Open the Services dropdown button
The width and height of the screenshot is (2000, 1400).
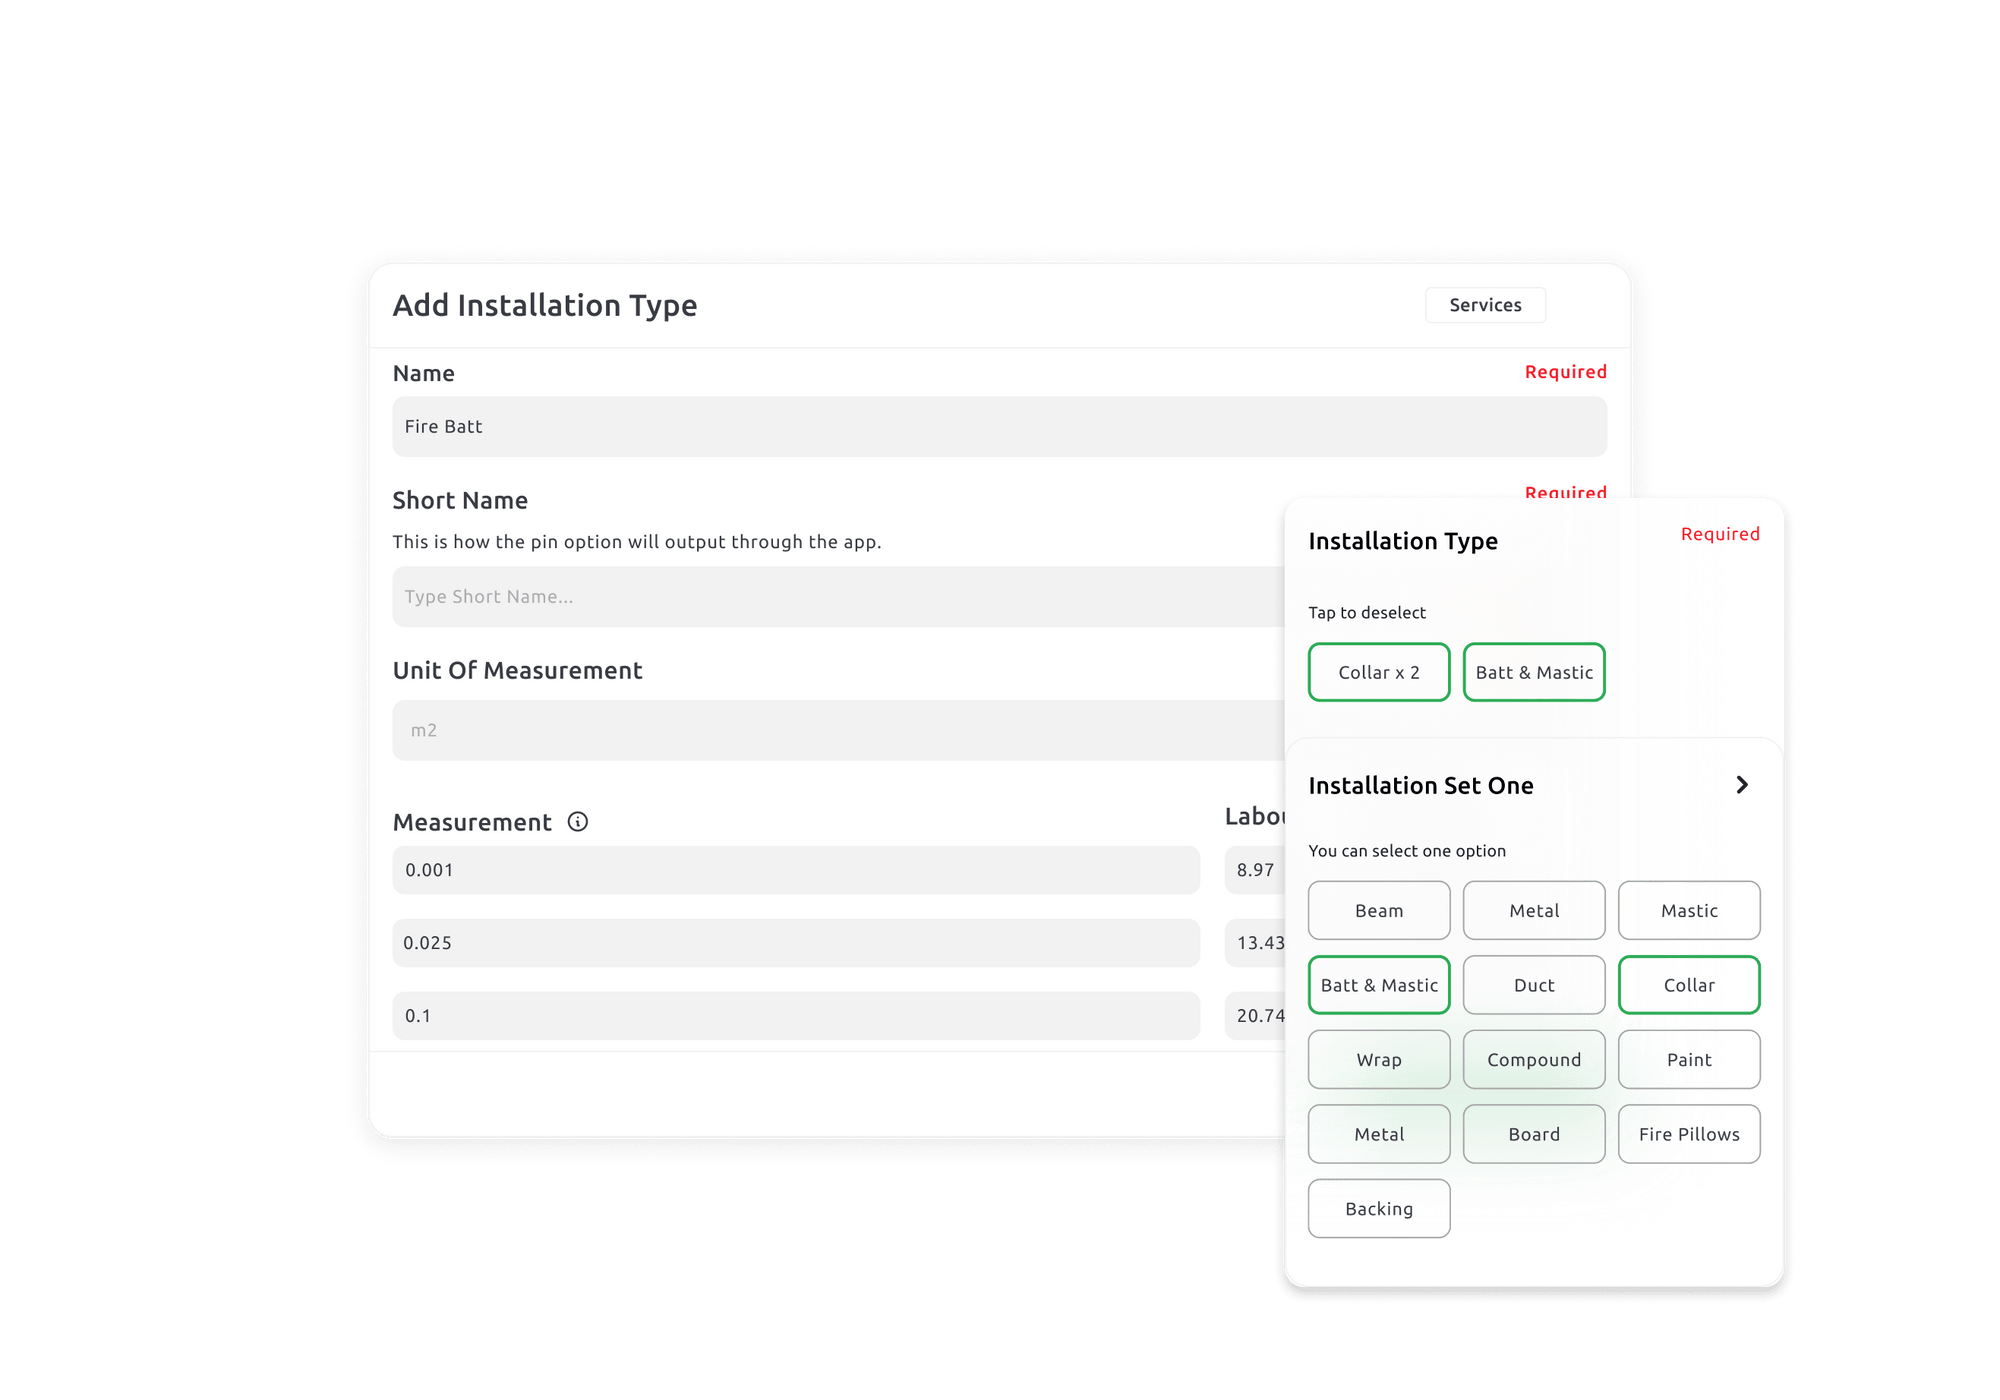coord(1485,305)
